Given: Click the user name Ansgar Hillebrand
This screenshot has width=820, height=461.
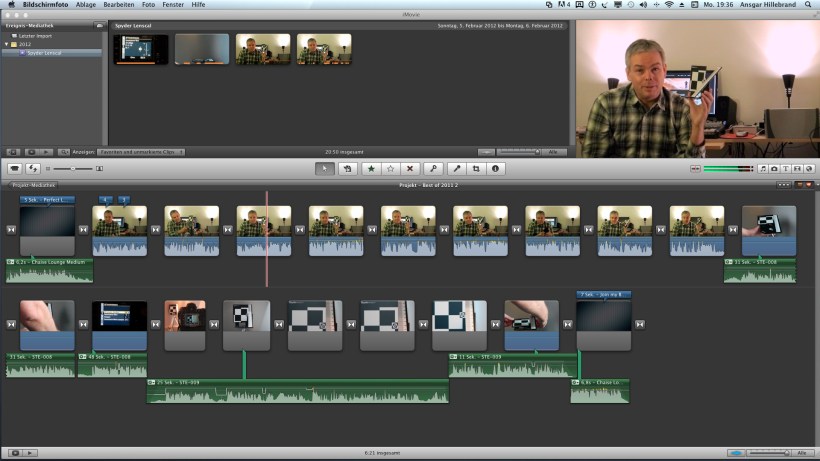Looking at the screenshot, I should pos(768,4).
